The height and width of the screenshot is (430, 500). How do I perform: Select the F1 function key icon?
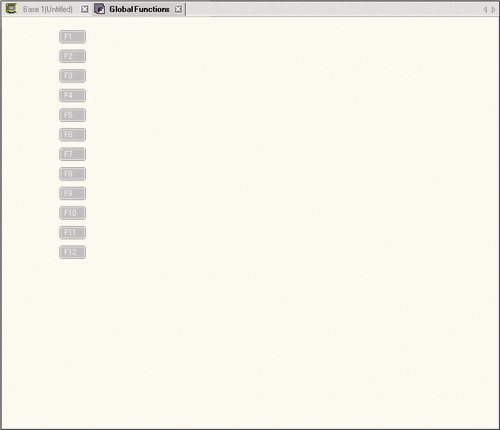pyautogui.click(x=72, y=37)
